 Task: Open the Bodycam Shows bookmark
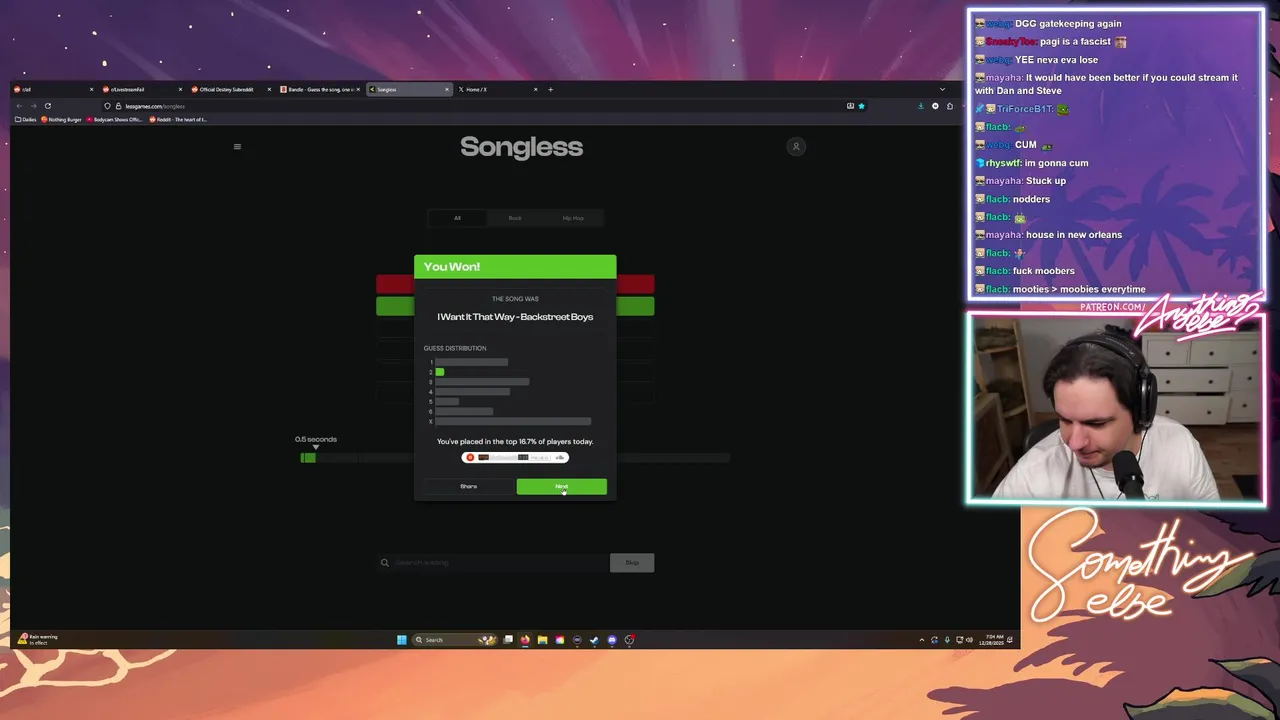coord(115,120)
